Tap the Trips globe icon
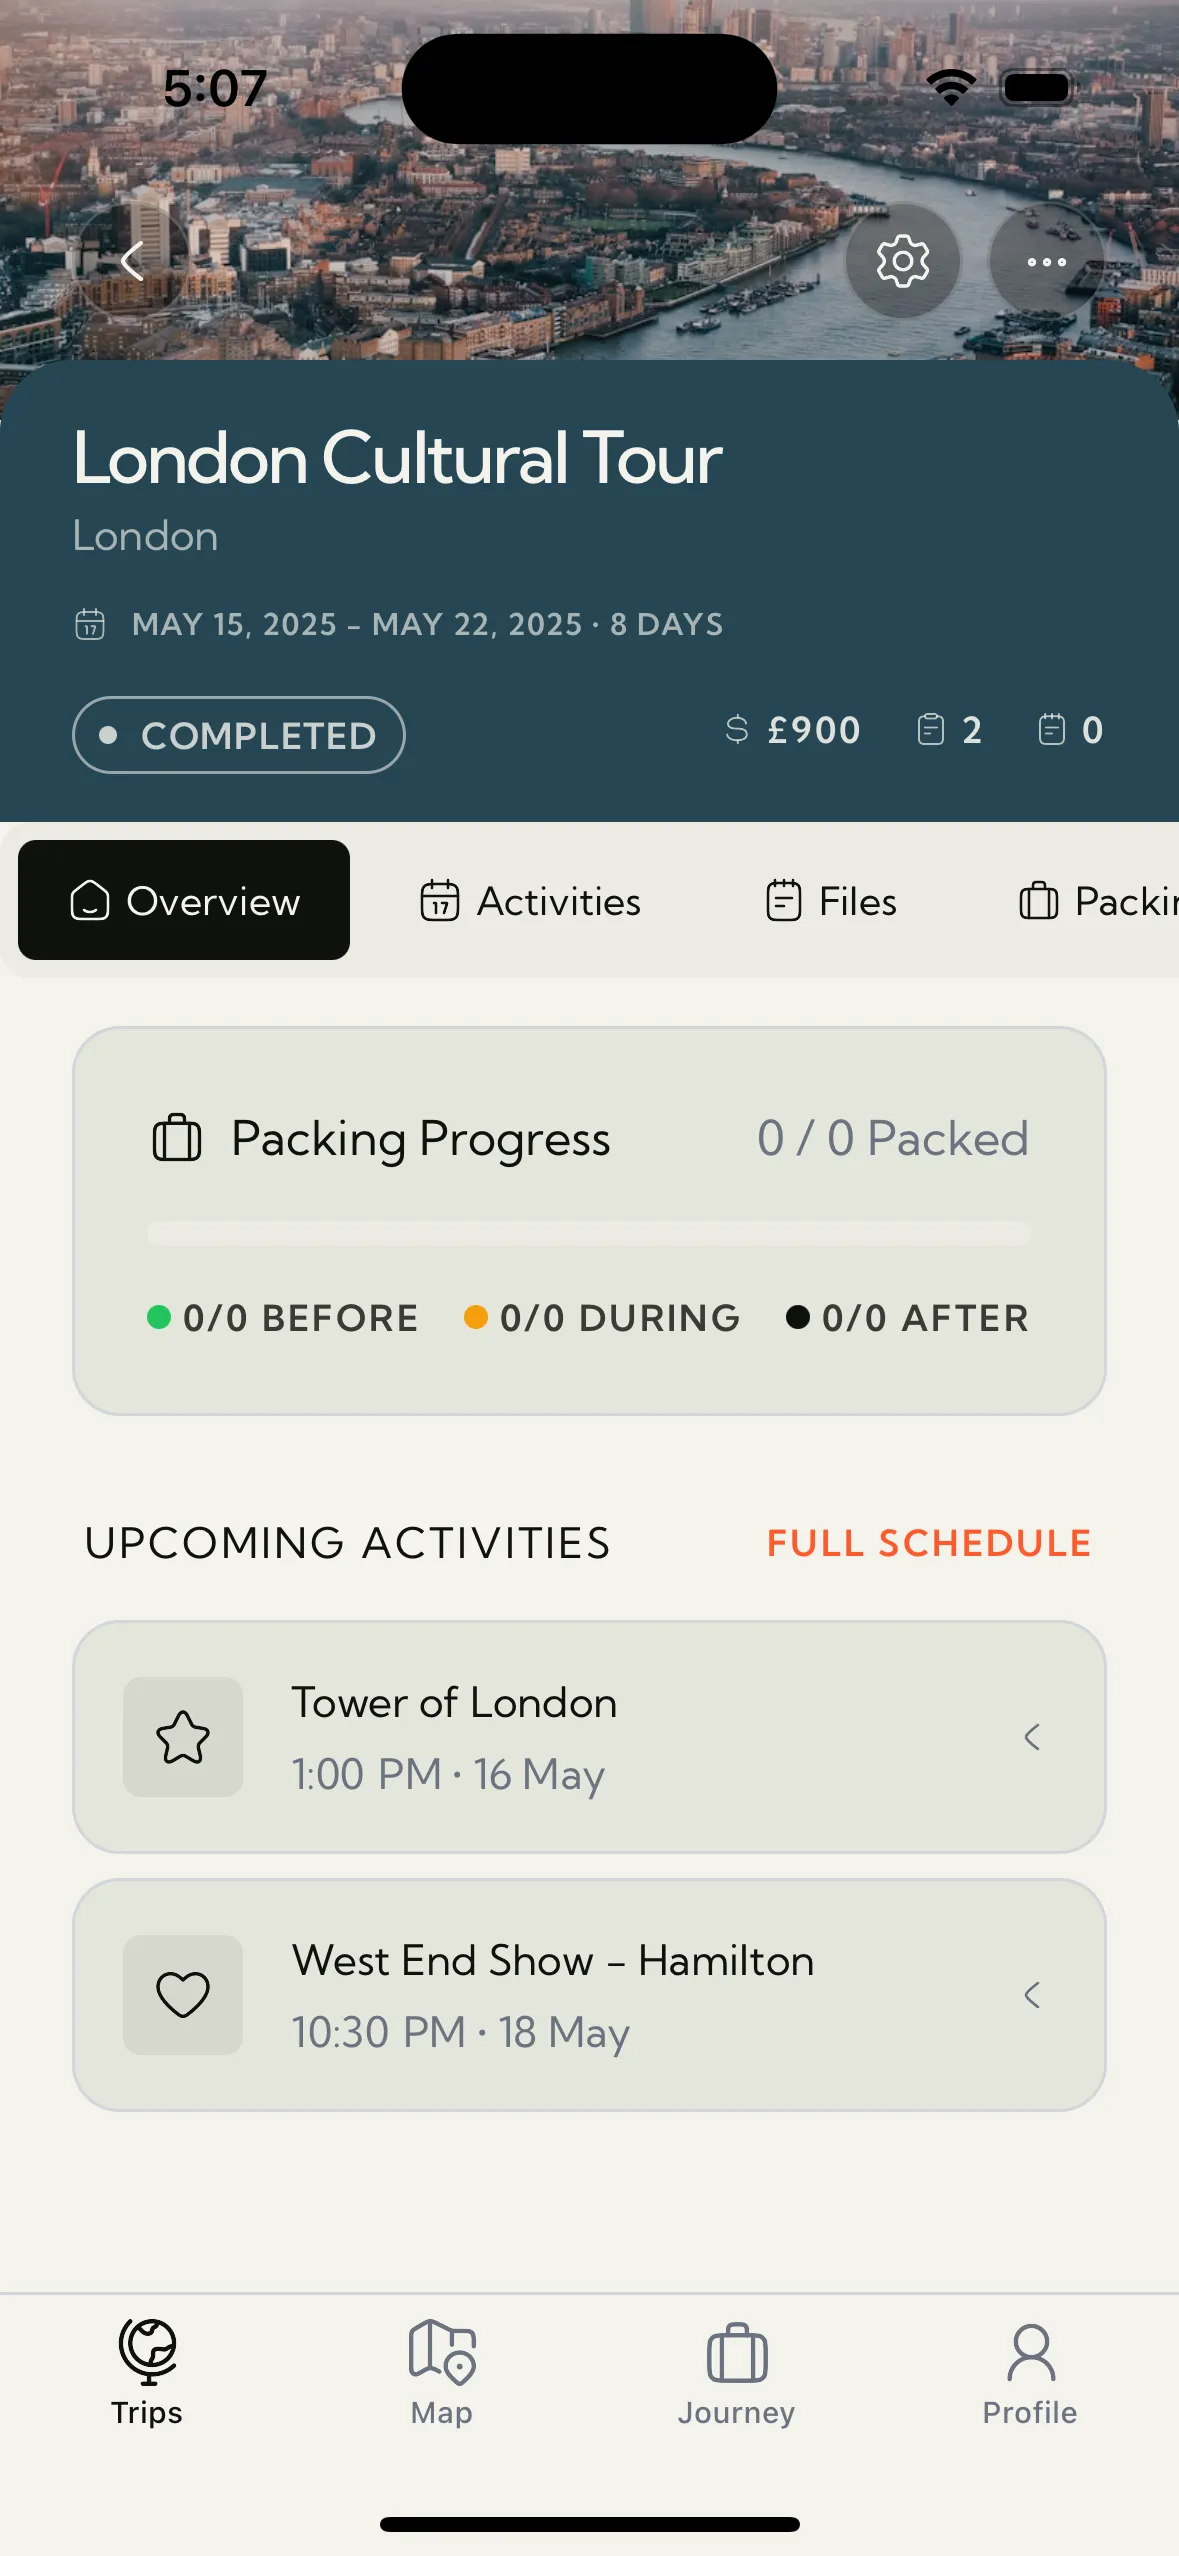Image resolution: width=1179 pixels, height=2556 pixels. [147, 2352]
